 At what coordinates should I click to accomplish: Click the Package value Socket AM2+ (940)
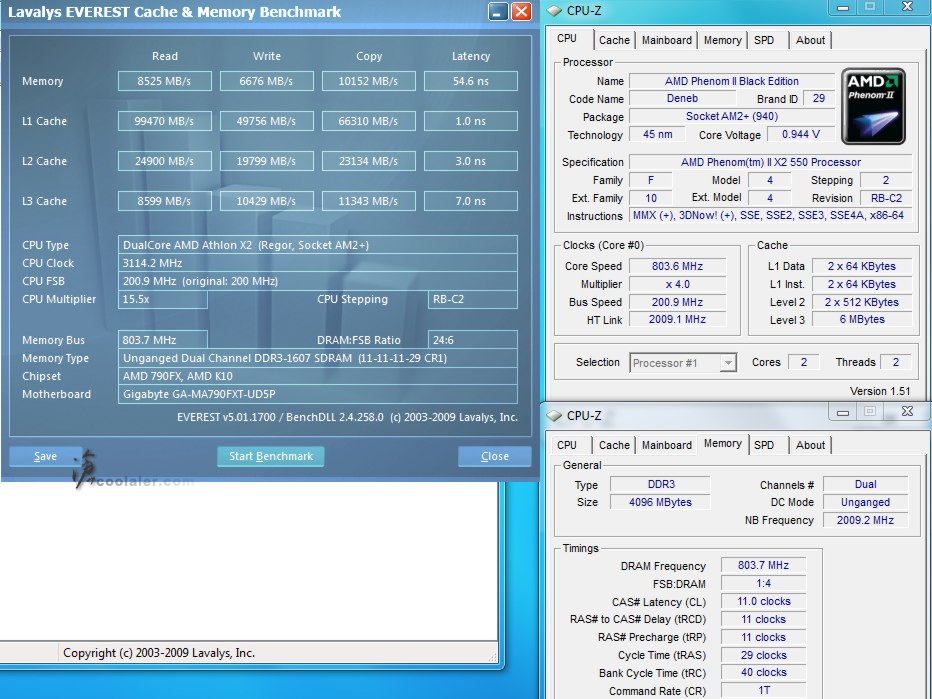[732, 116]
